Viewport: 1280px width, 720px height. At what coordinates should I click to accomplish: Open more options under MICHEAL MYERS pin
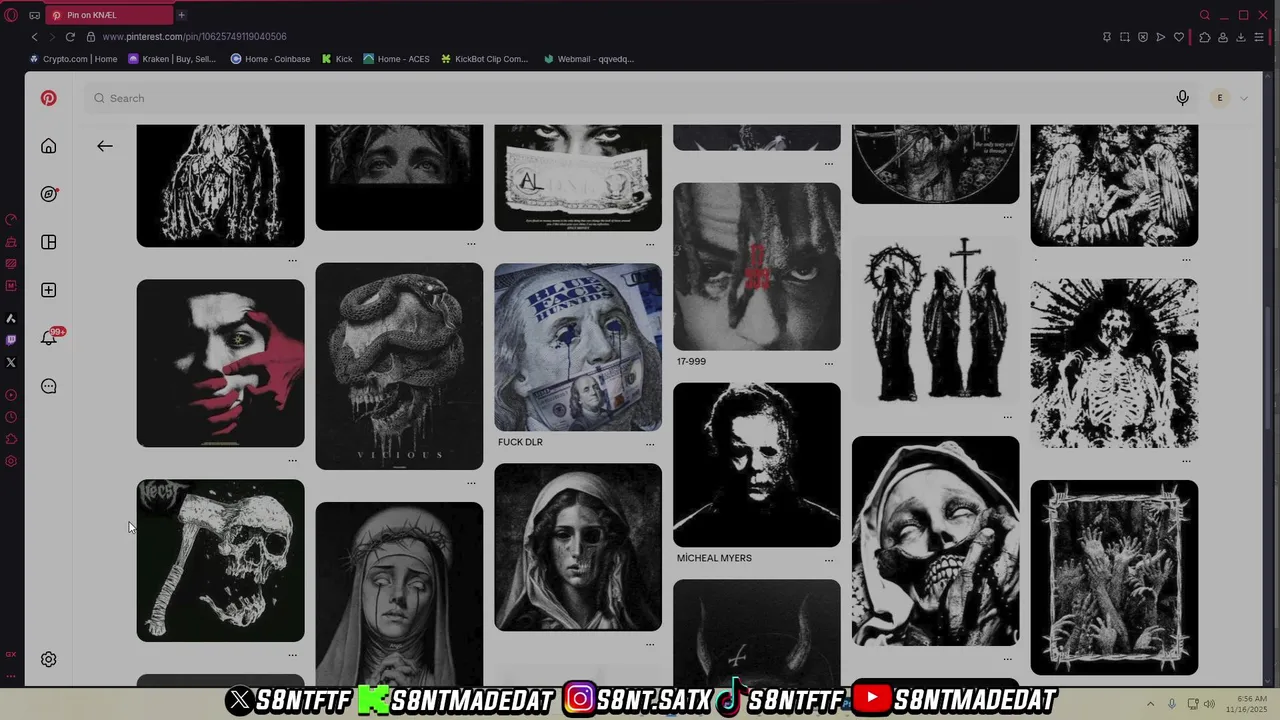point(828,561)
